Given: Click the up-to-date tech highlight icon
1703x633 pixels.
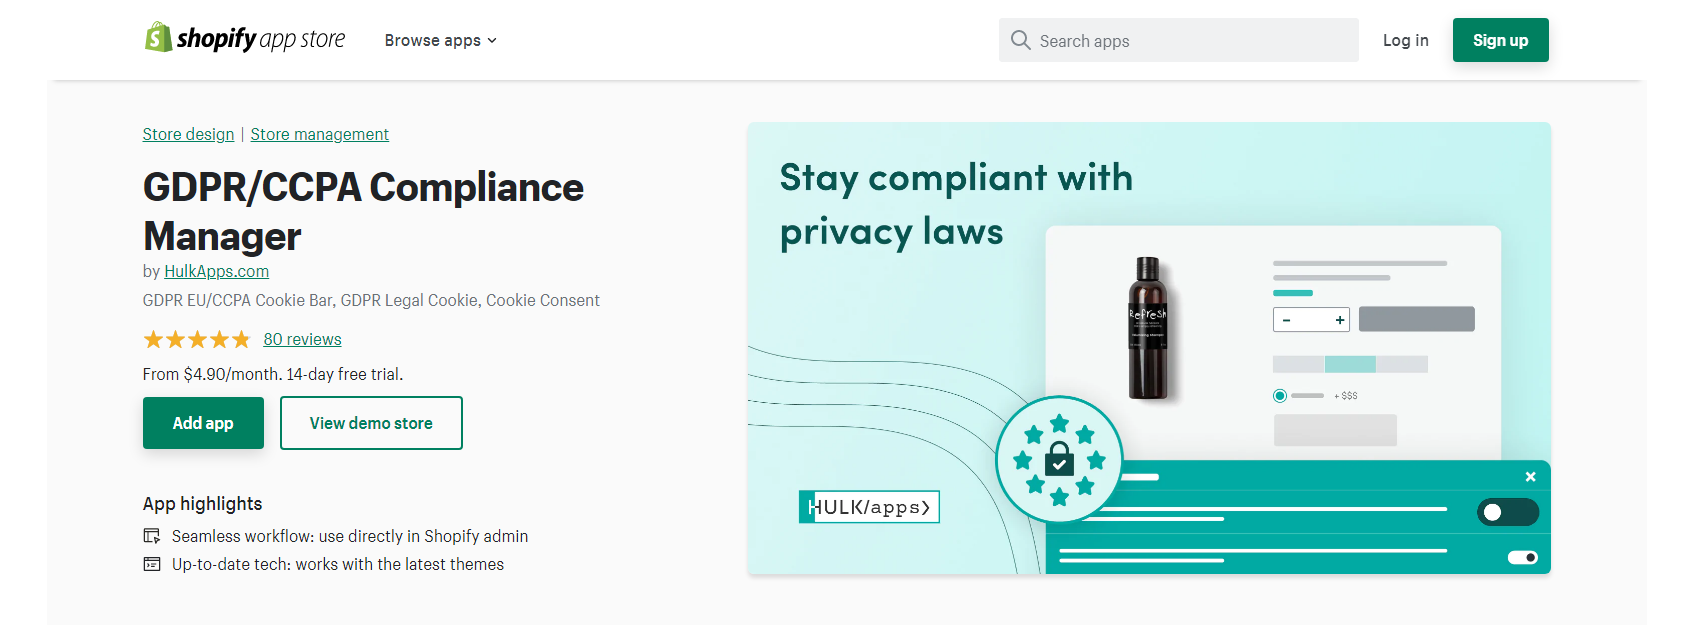Looking at the screenshot, I should pos(152,564).
